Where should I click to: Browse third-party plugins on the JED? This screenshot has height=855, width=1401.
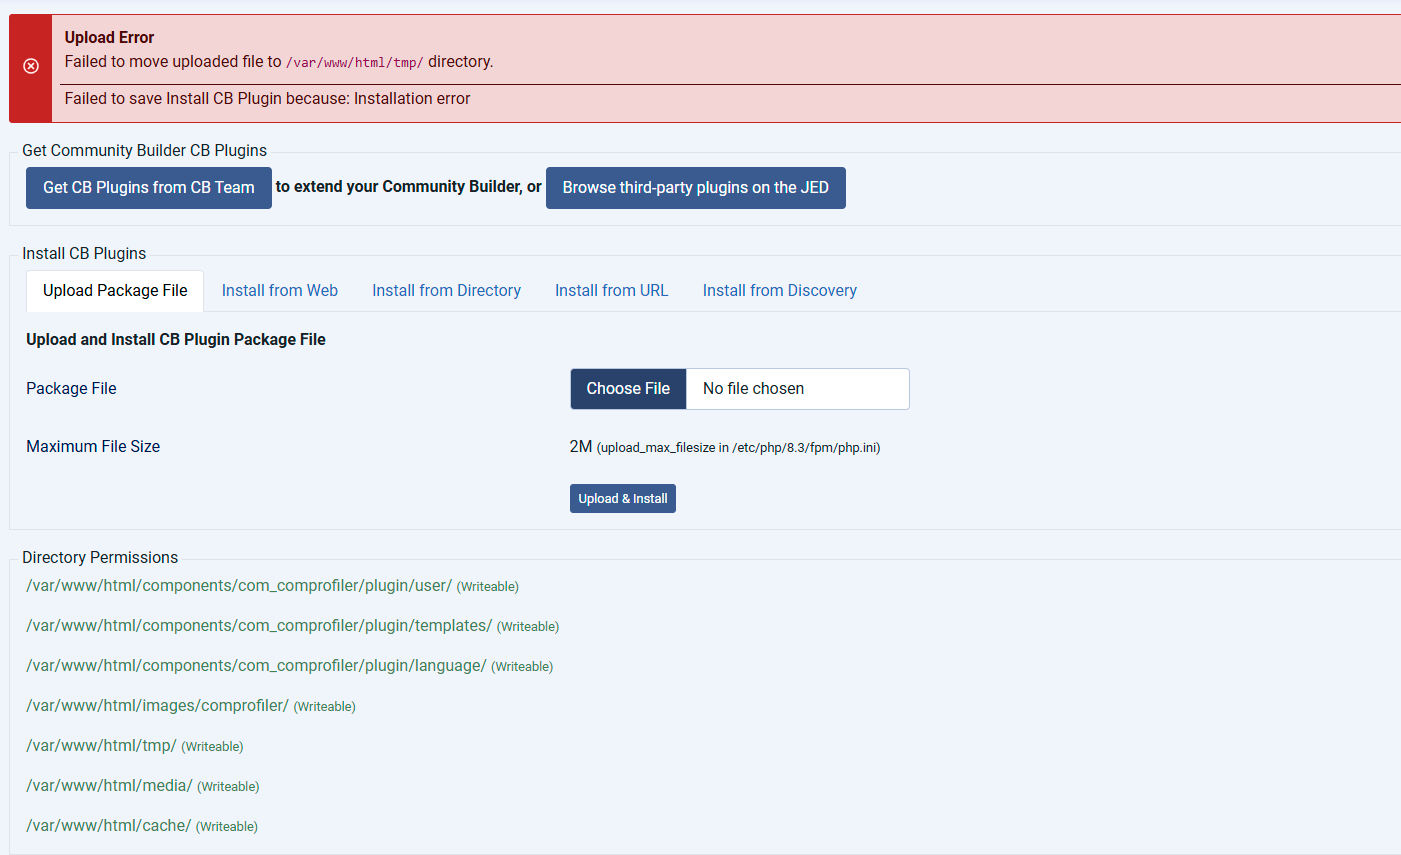[x=696, y=188]
